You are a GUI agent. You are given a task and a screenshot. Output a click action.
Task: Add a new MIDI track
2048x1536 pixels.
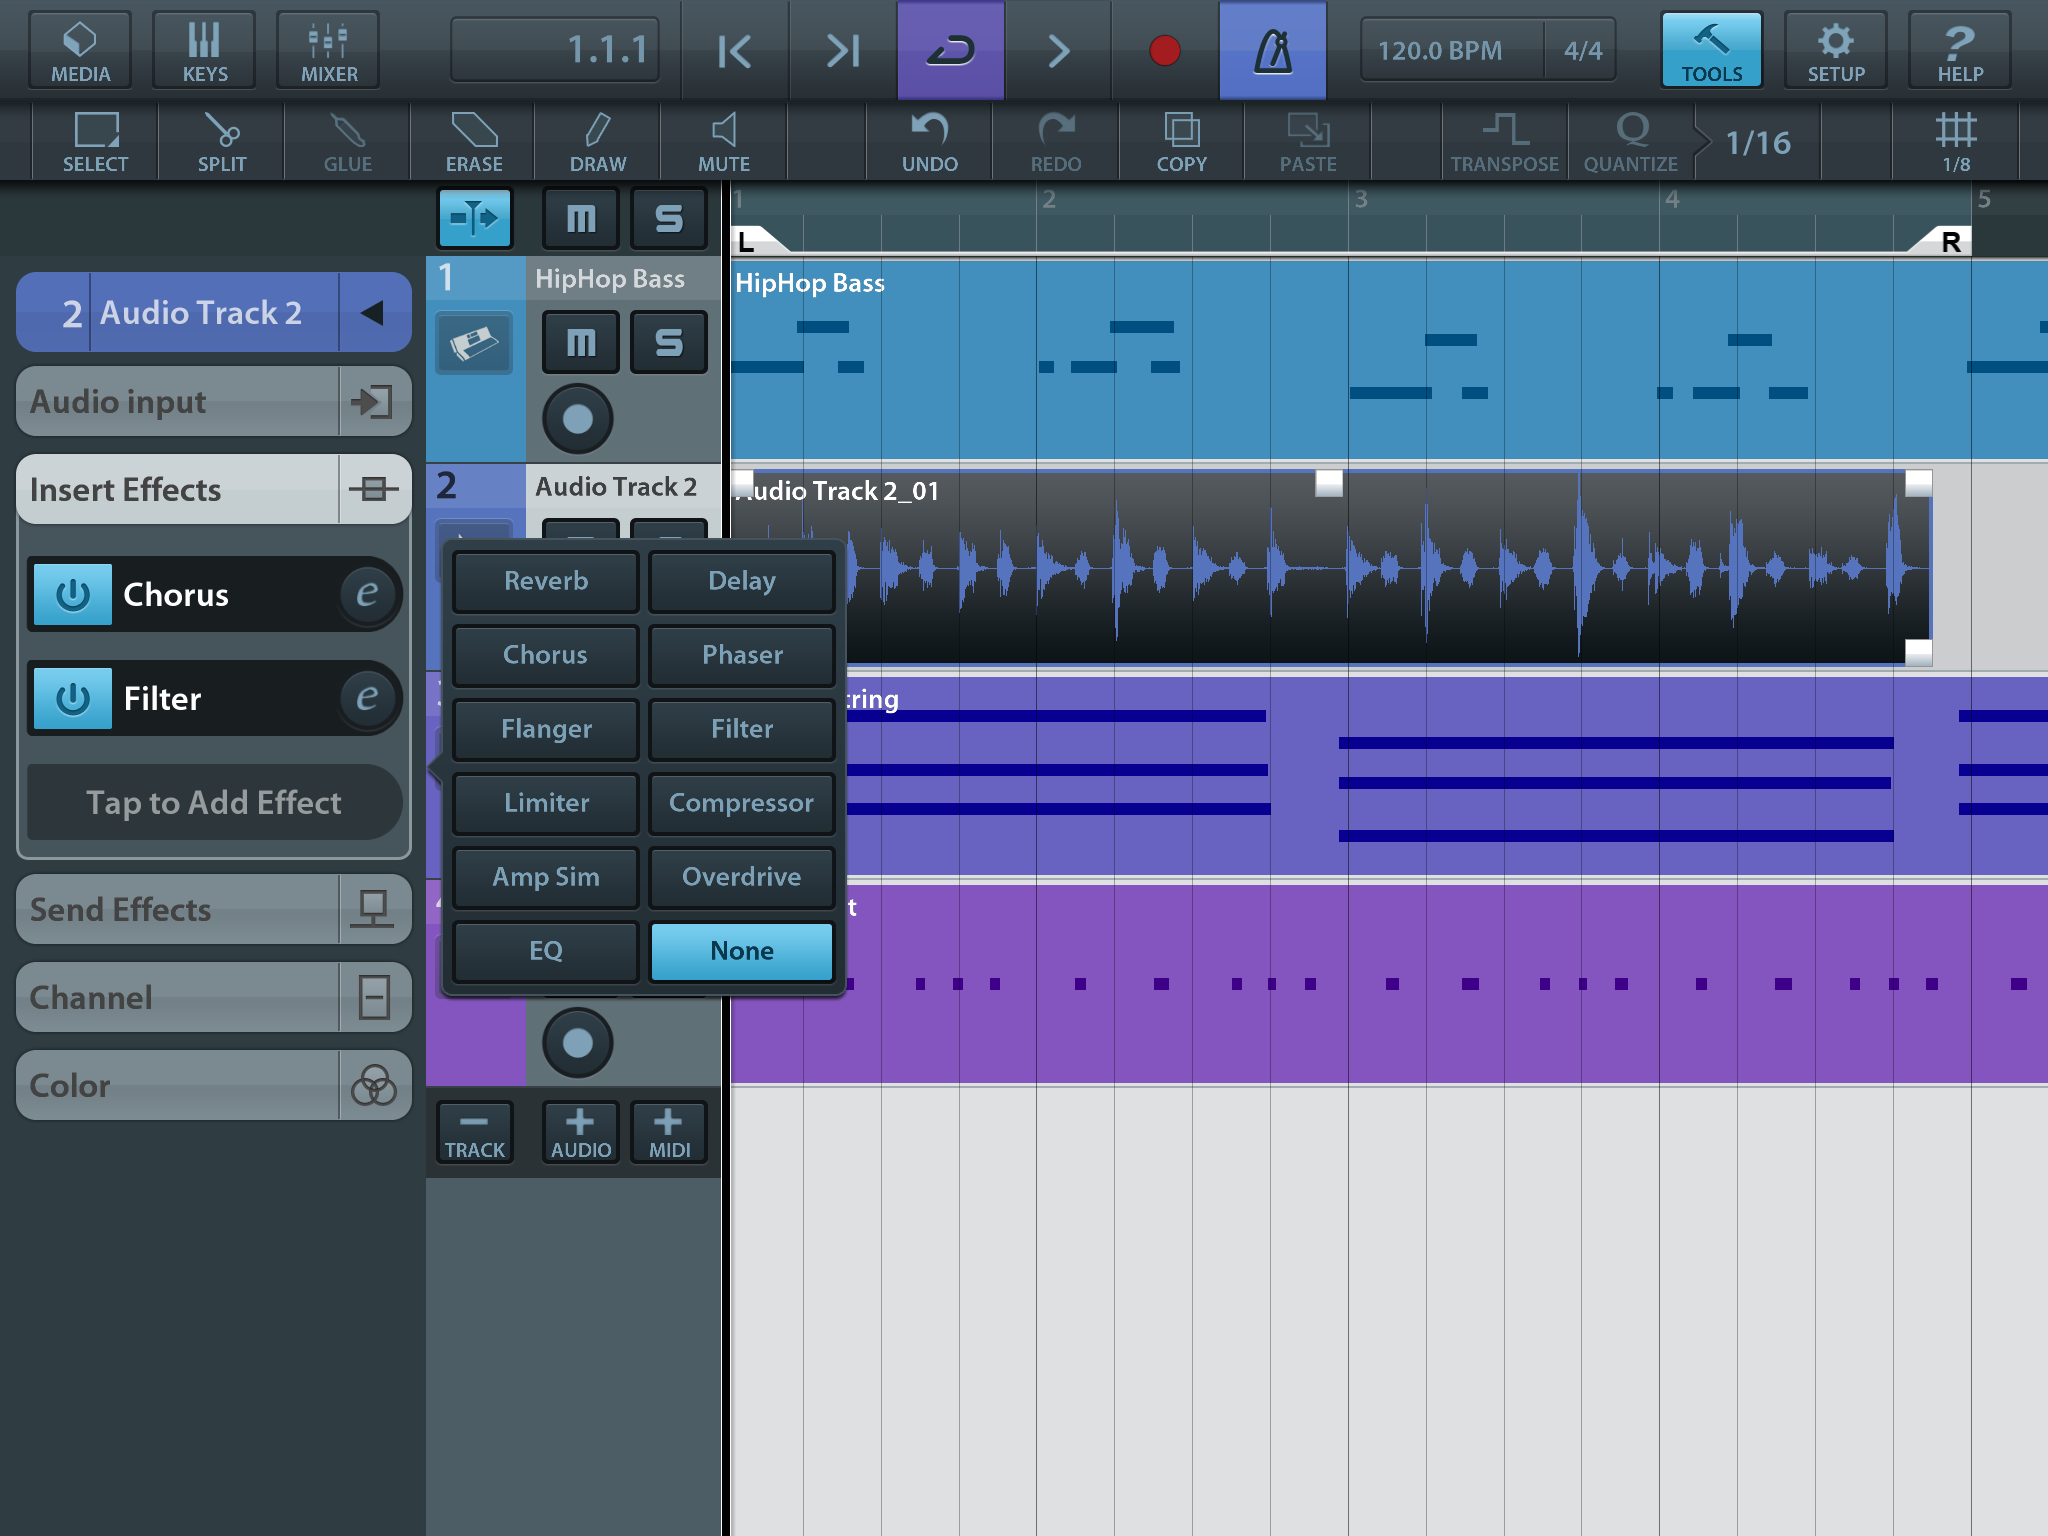point(669,1133)
